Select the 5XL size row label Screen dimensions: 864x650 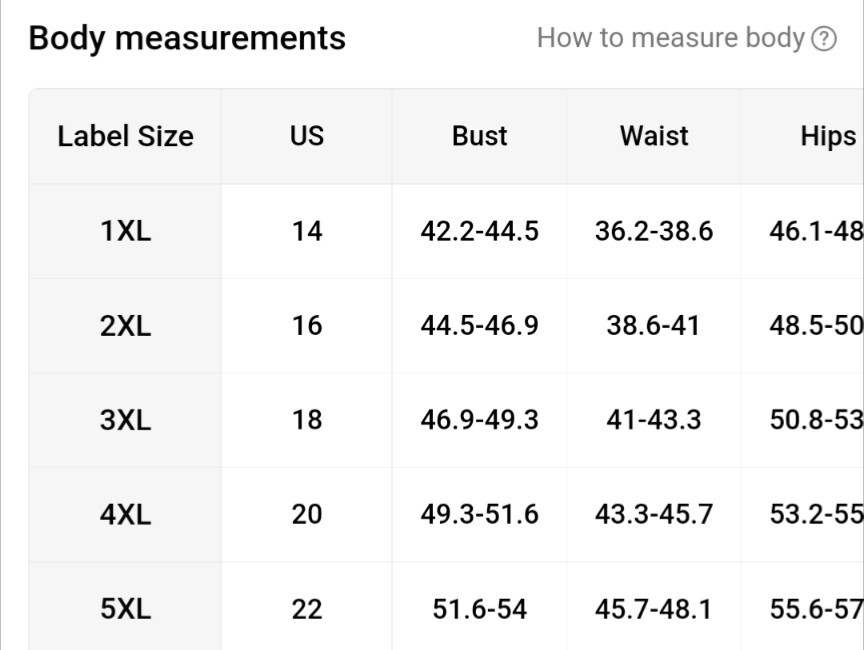point(126,609)
